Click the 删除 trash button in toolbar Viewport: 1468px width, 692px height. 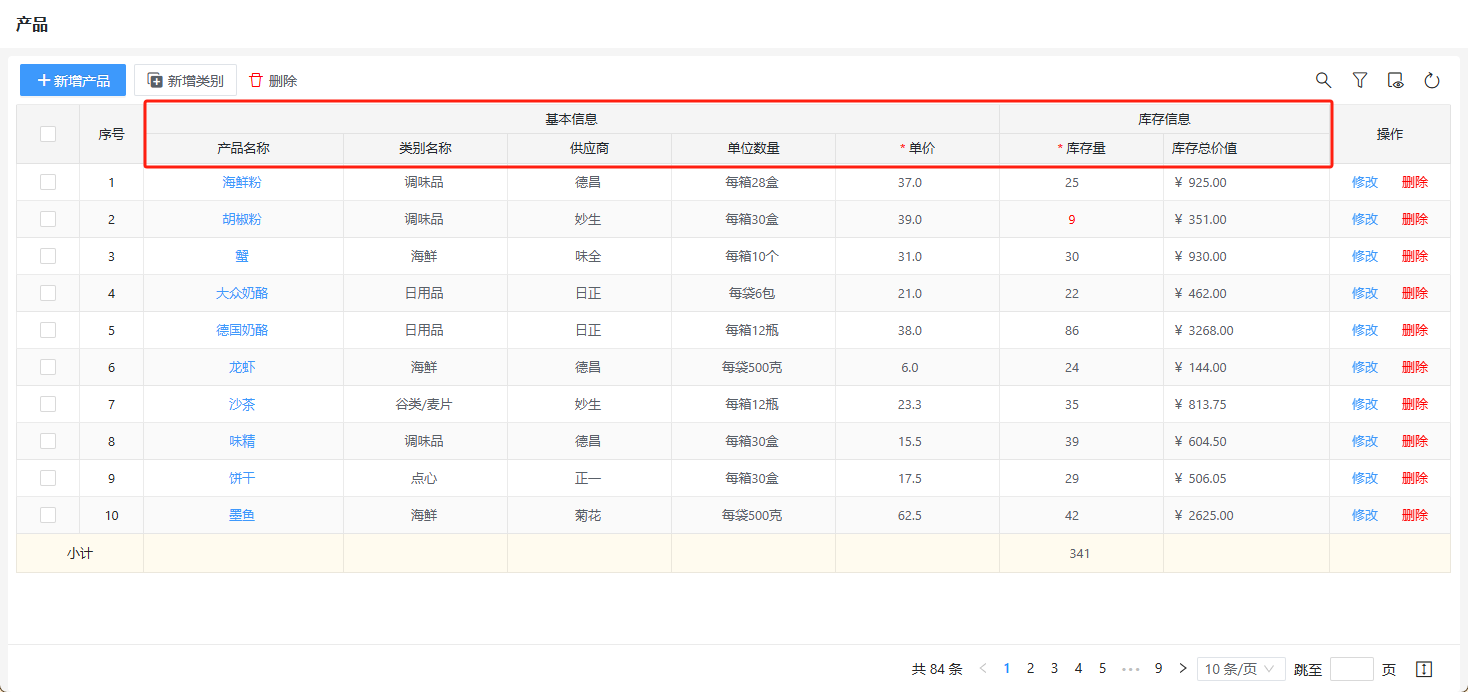[273, 80]
